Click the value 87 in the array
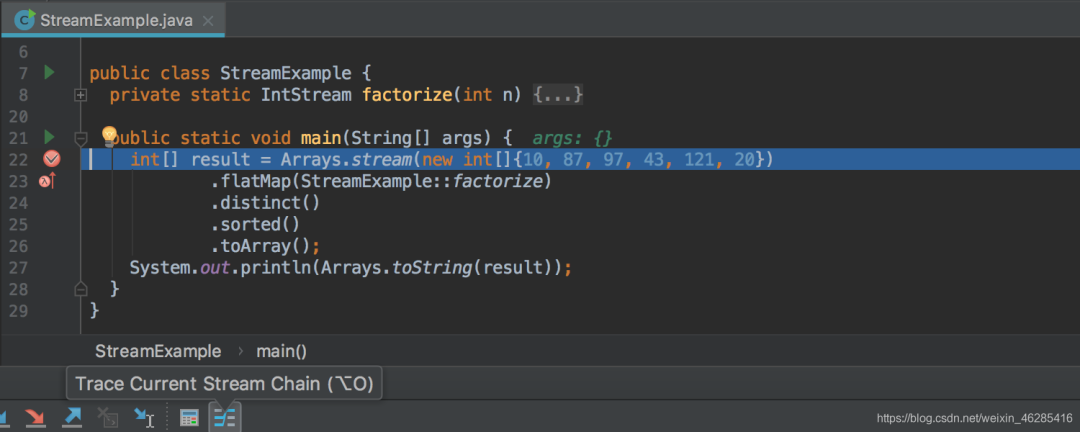This screenshot has height=432, width=1080. pyautogui.click(x=573, y=160)
